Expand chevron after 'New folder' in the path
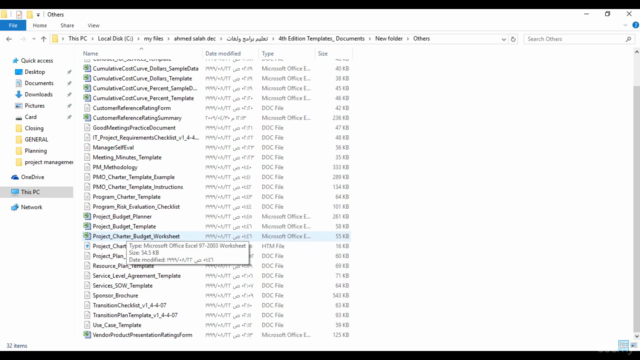This screenshot has width=640, height=360. [x=408, y=39]
